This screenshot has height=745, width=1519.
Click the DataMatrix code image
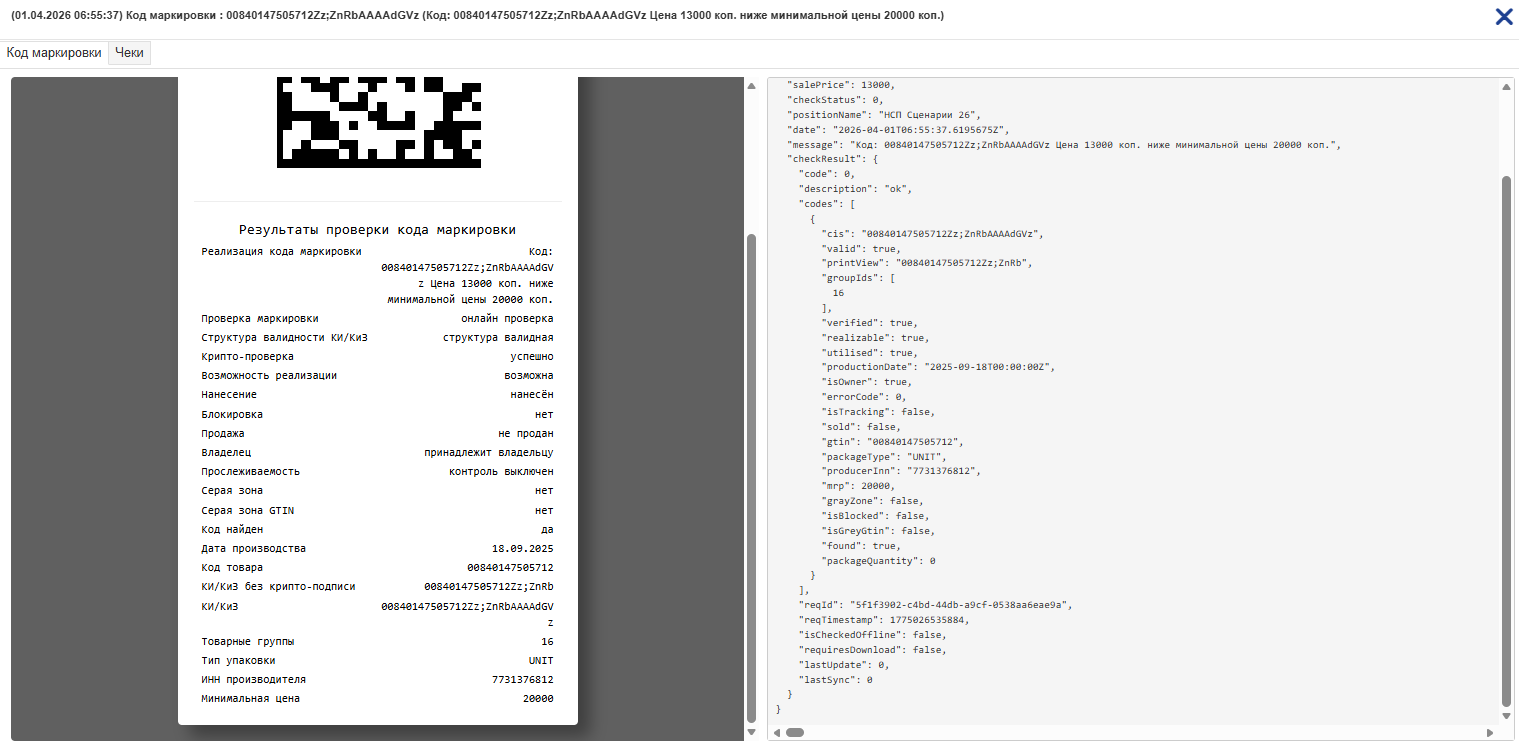[378, 122]
